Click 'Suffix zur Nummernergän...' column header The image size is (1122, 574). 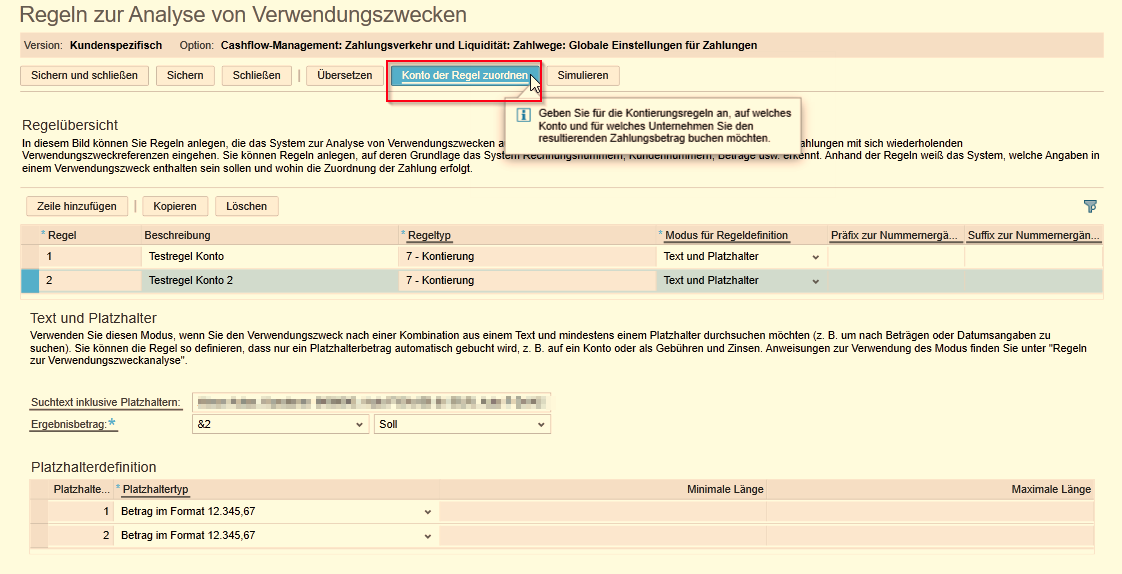pyautogui.click(x=1033, y=235)
